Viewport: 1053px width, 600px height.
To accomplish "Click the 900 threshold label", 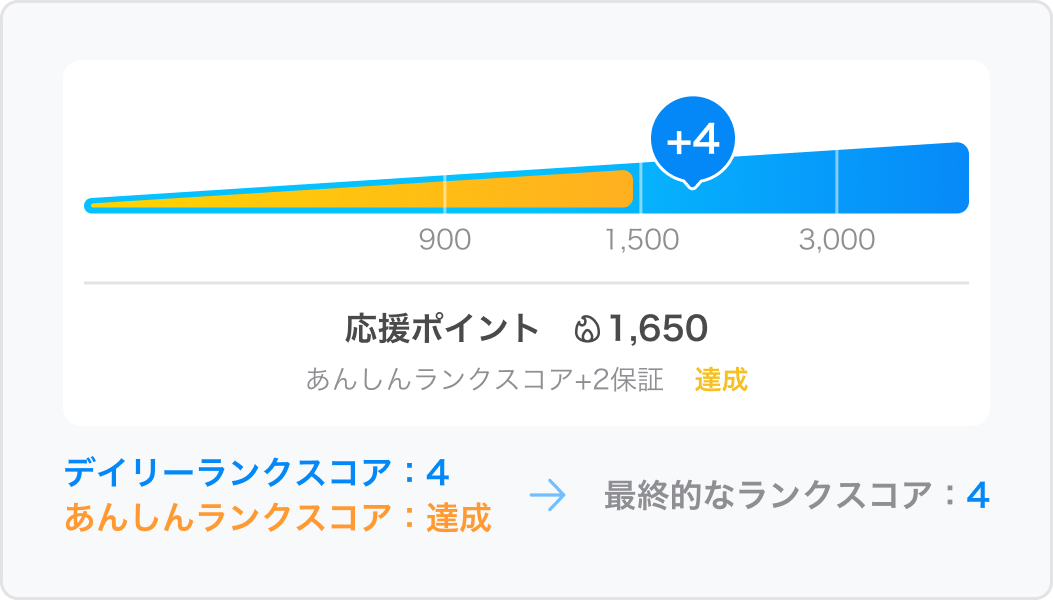I will (445, 240).
